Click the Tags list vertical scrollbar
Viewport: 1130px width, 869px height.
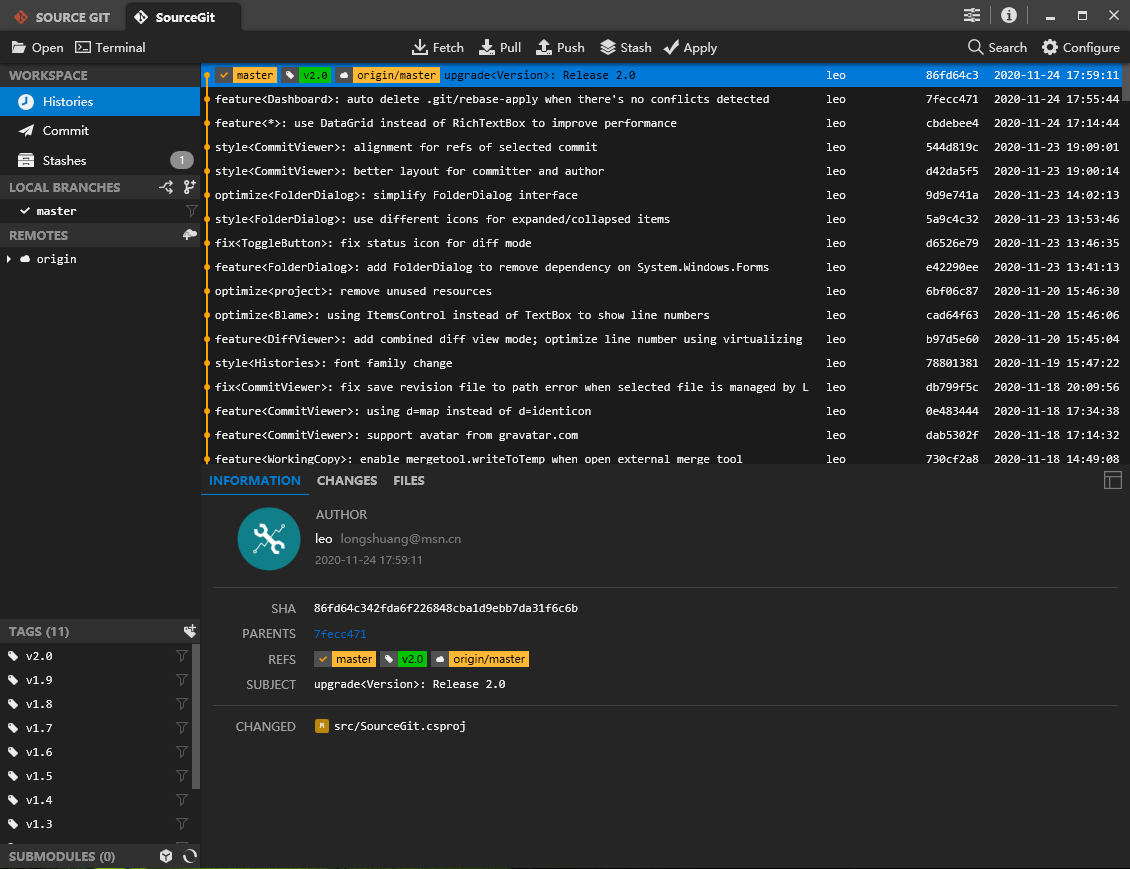click(195, 717)
